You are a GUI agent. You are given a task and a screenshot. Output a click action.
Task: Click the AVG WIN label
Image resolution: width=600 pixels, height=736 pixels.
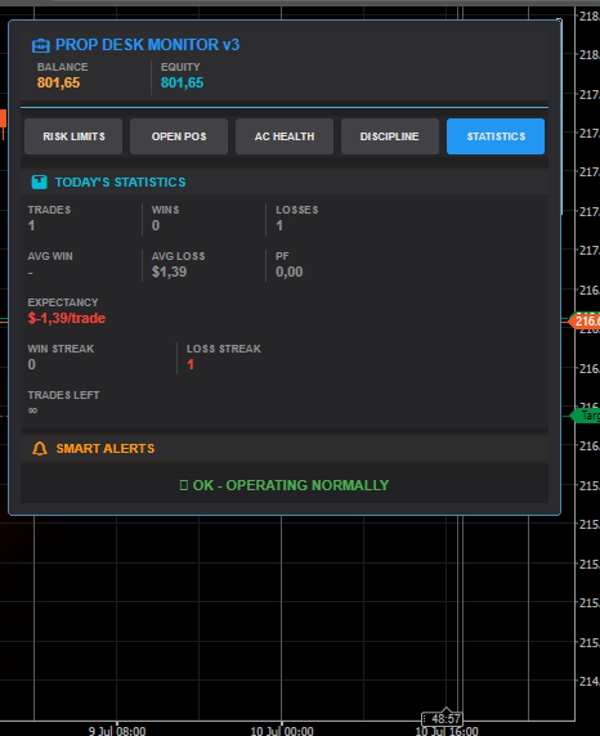coord(50,256)
